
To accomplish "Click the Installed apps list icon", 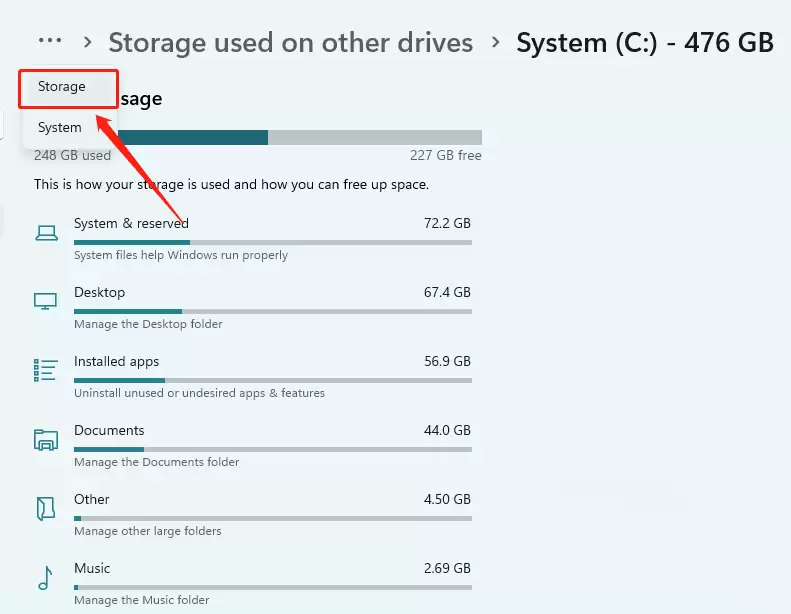I will [45, 370].
